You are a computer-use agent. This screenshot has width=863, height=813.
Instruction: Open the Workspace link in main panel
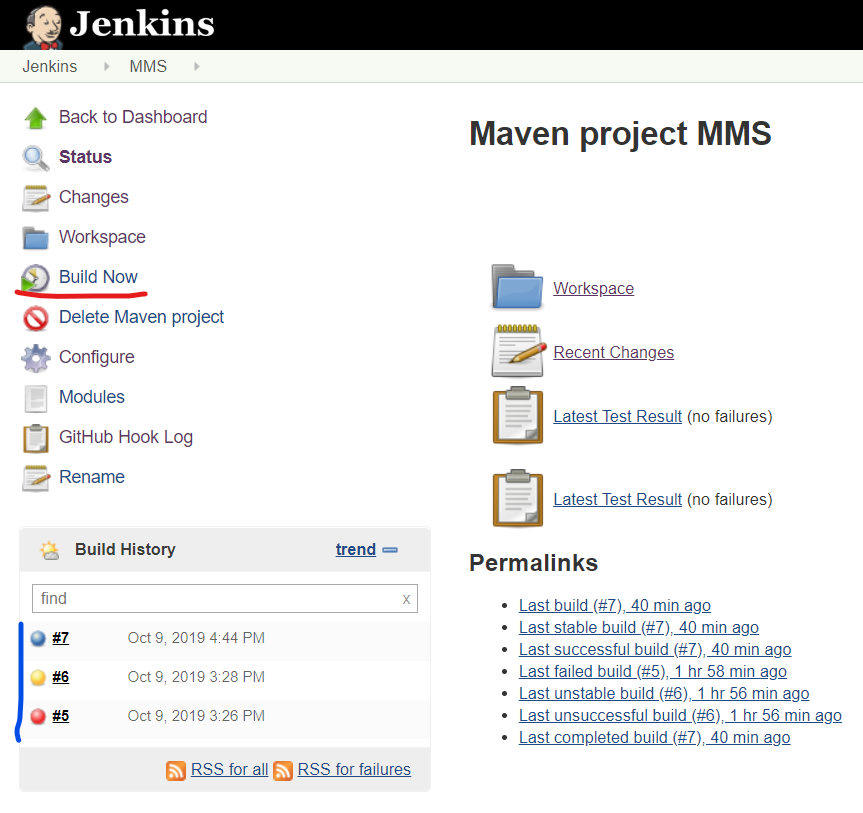pyautogui.click(x=593, y=288)
